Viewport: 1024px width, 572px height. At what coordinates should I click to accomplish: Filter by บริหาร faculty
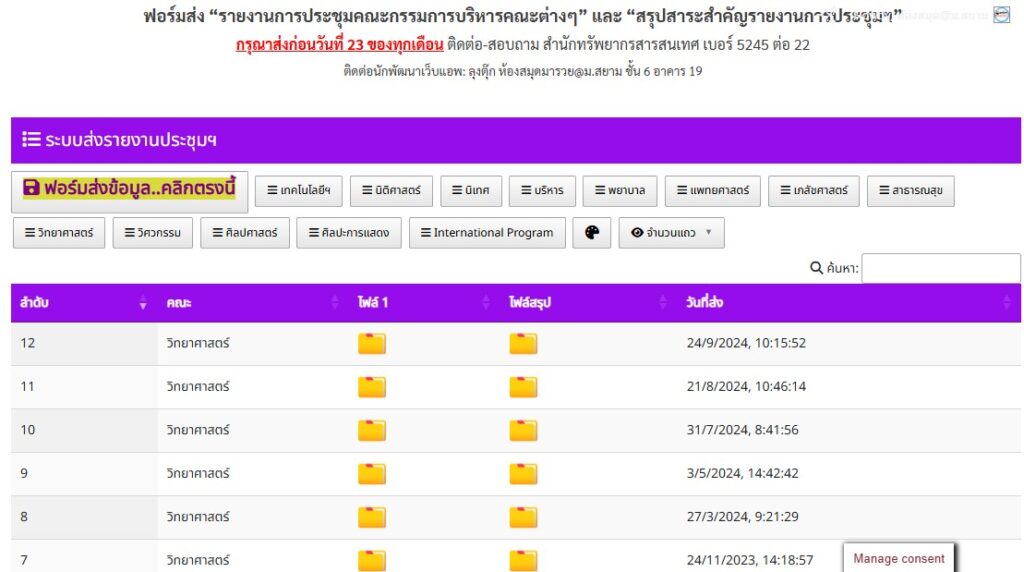(x=542, y=191)
